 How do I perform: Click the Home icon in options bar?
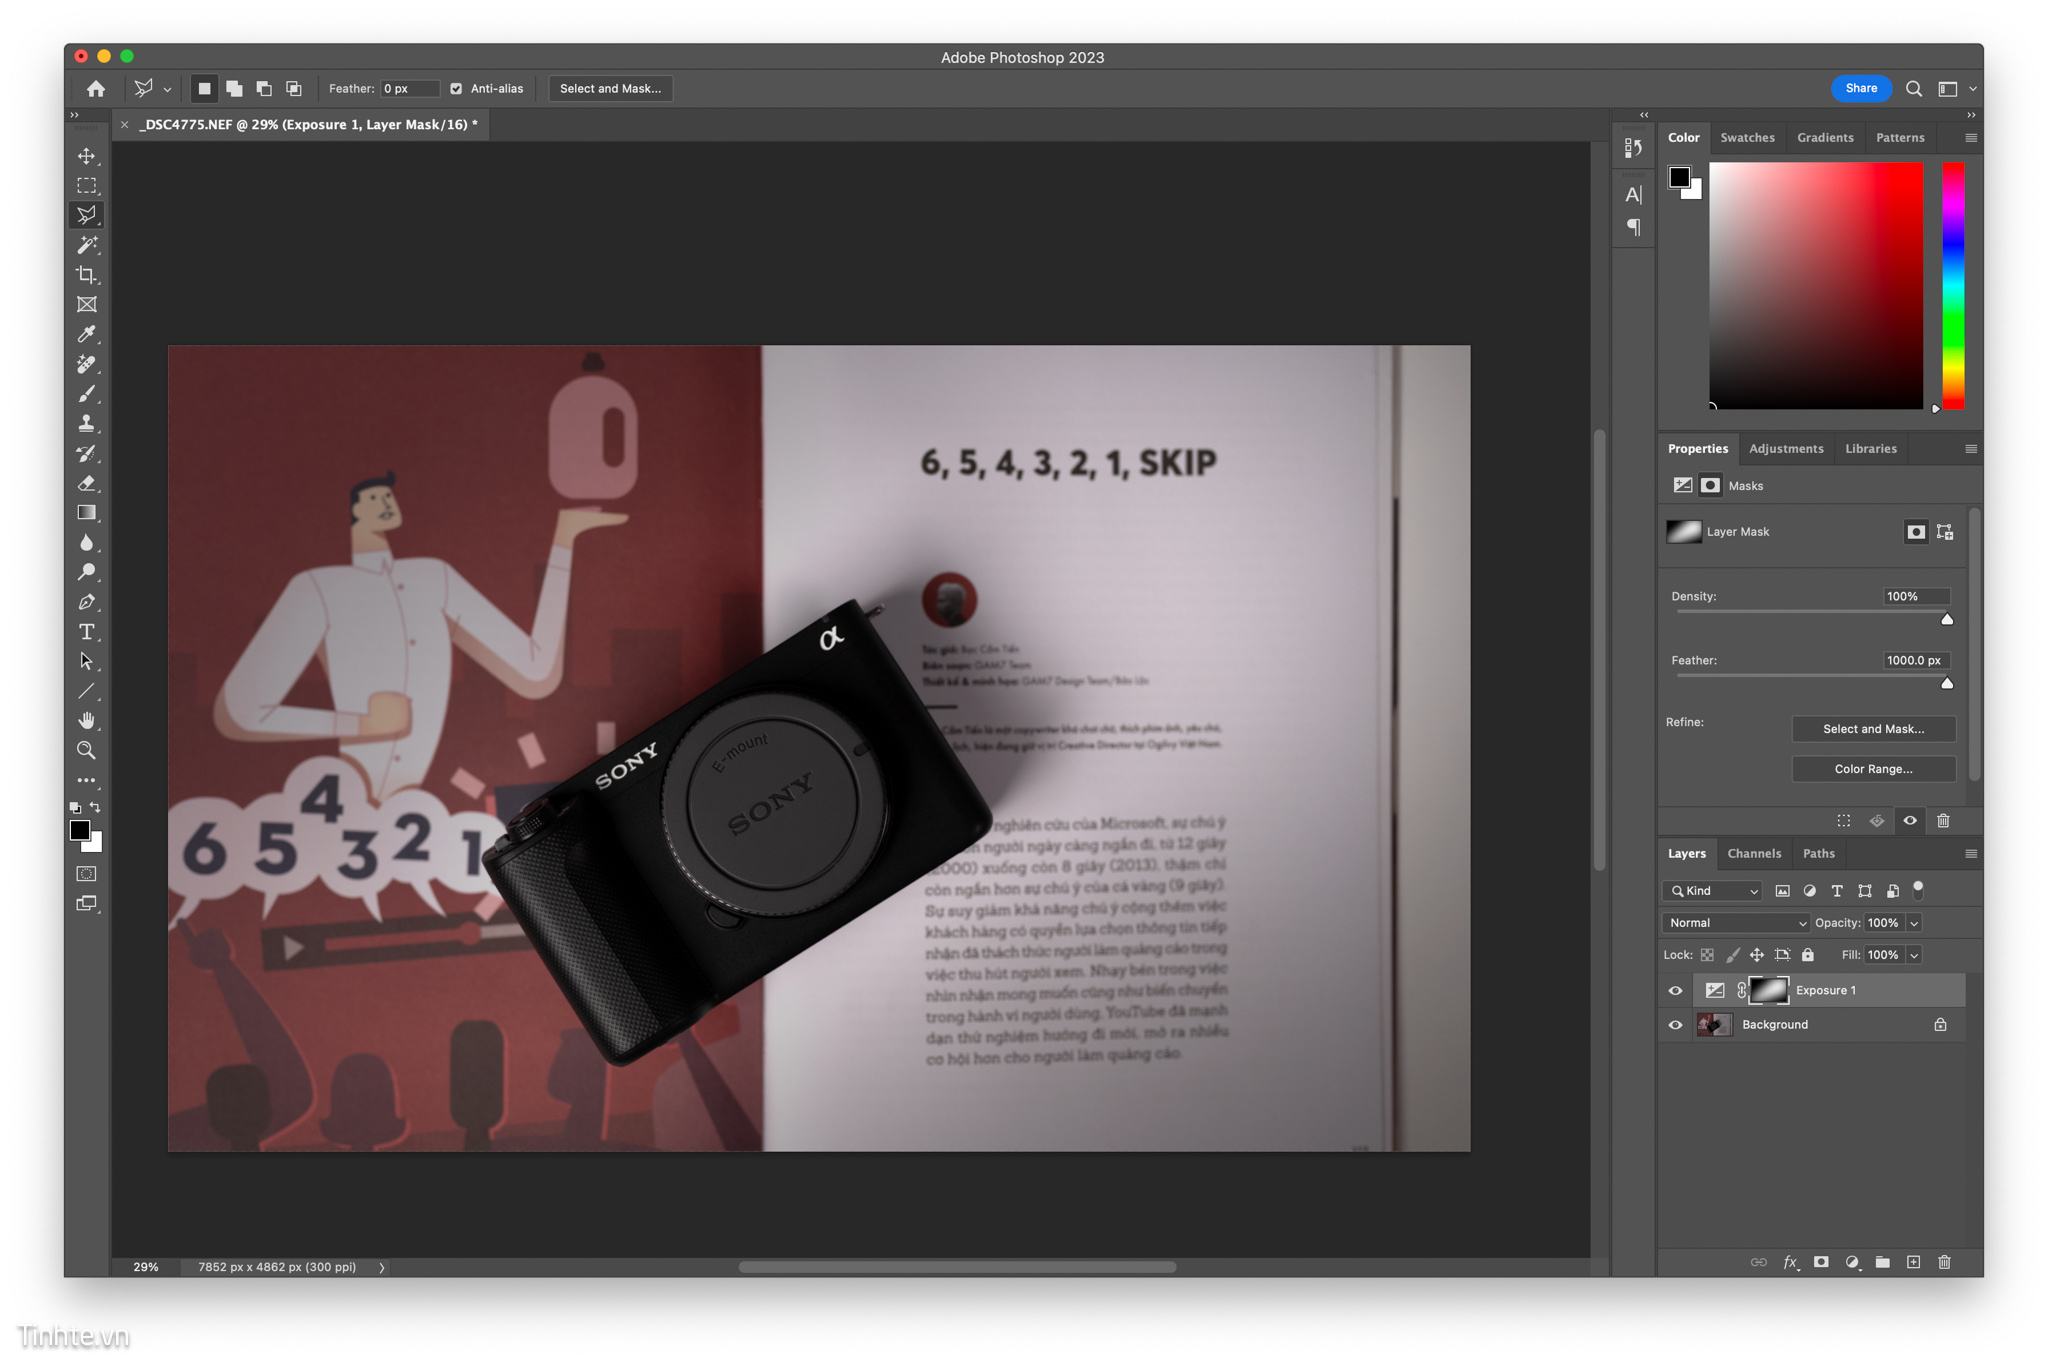click(x=96, y=89)
